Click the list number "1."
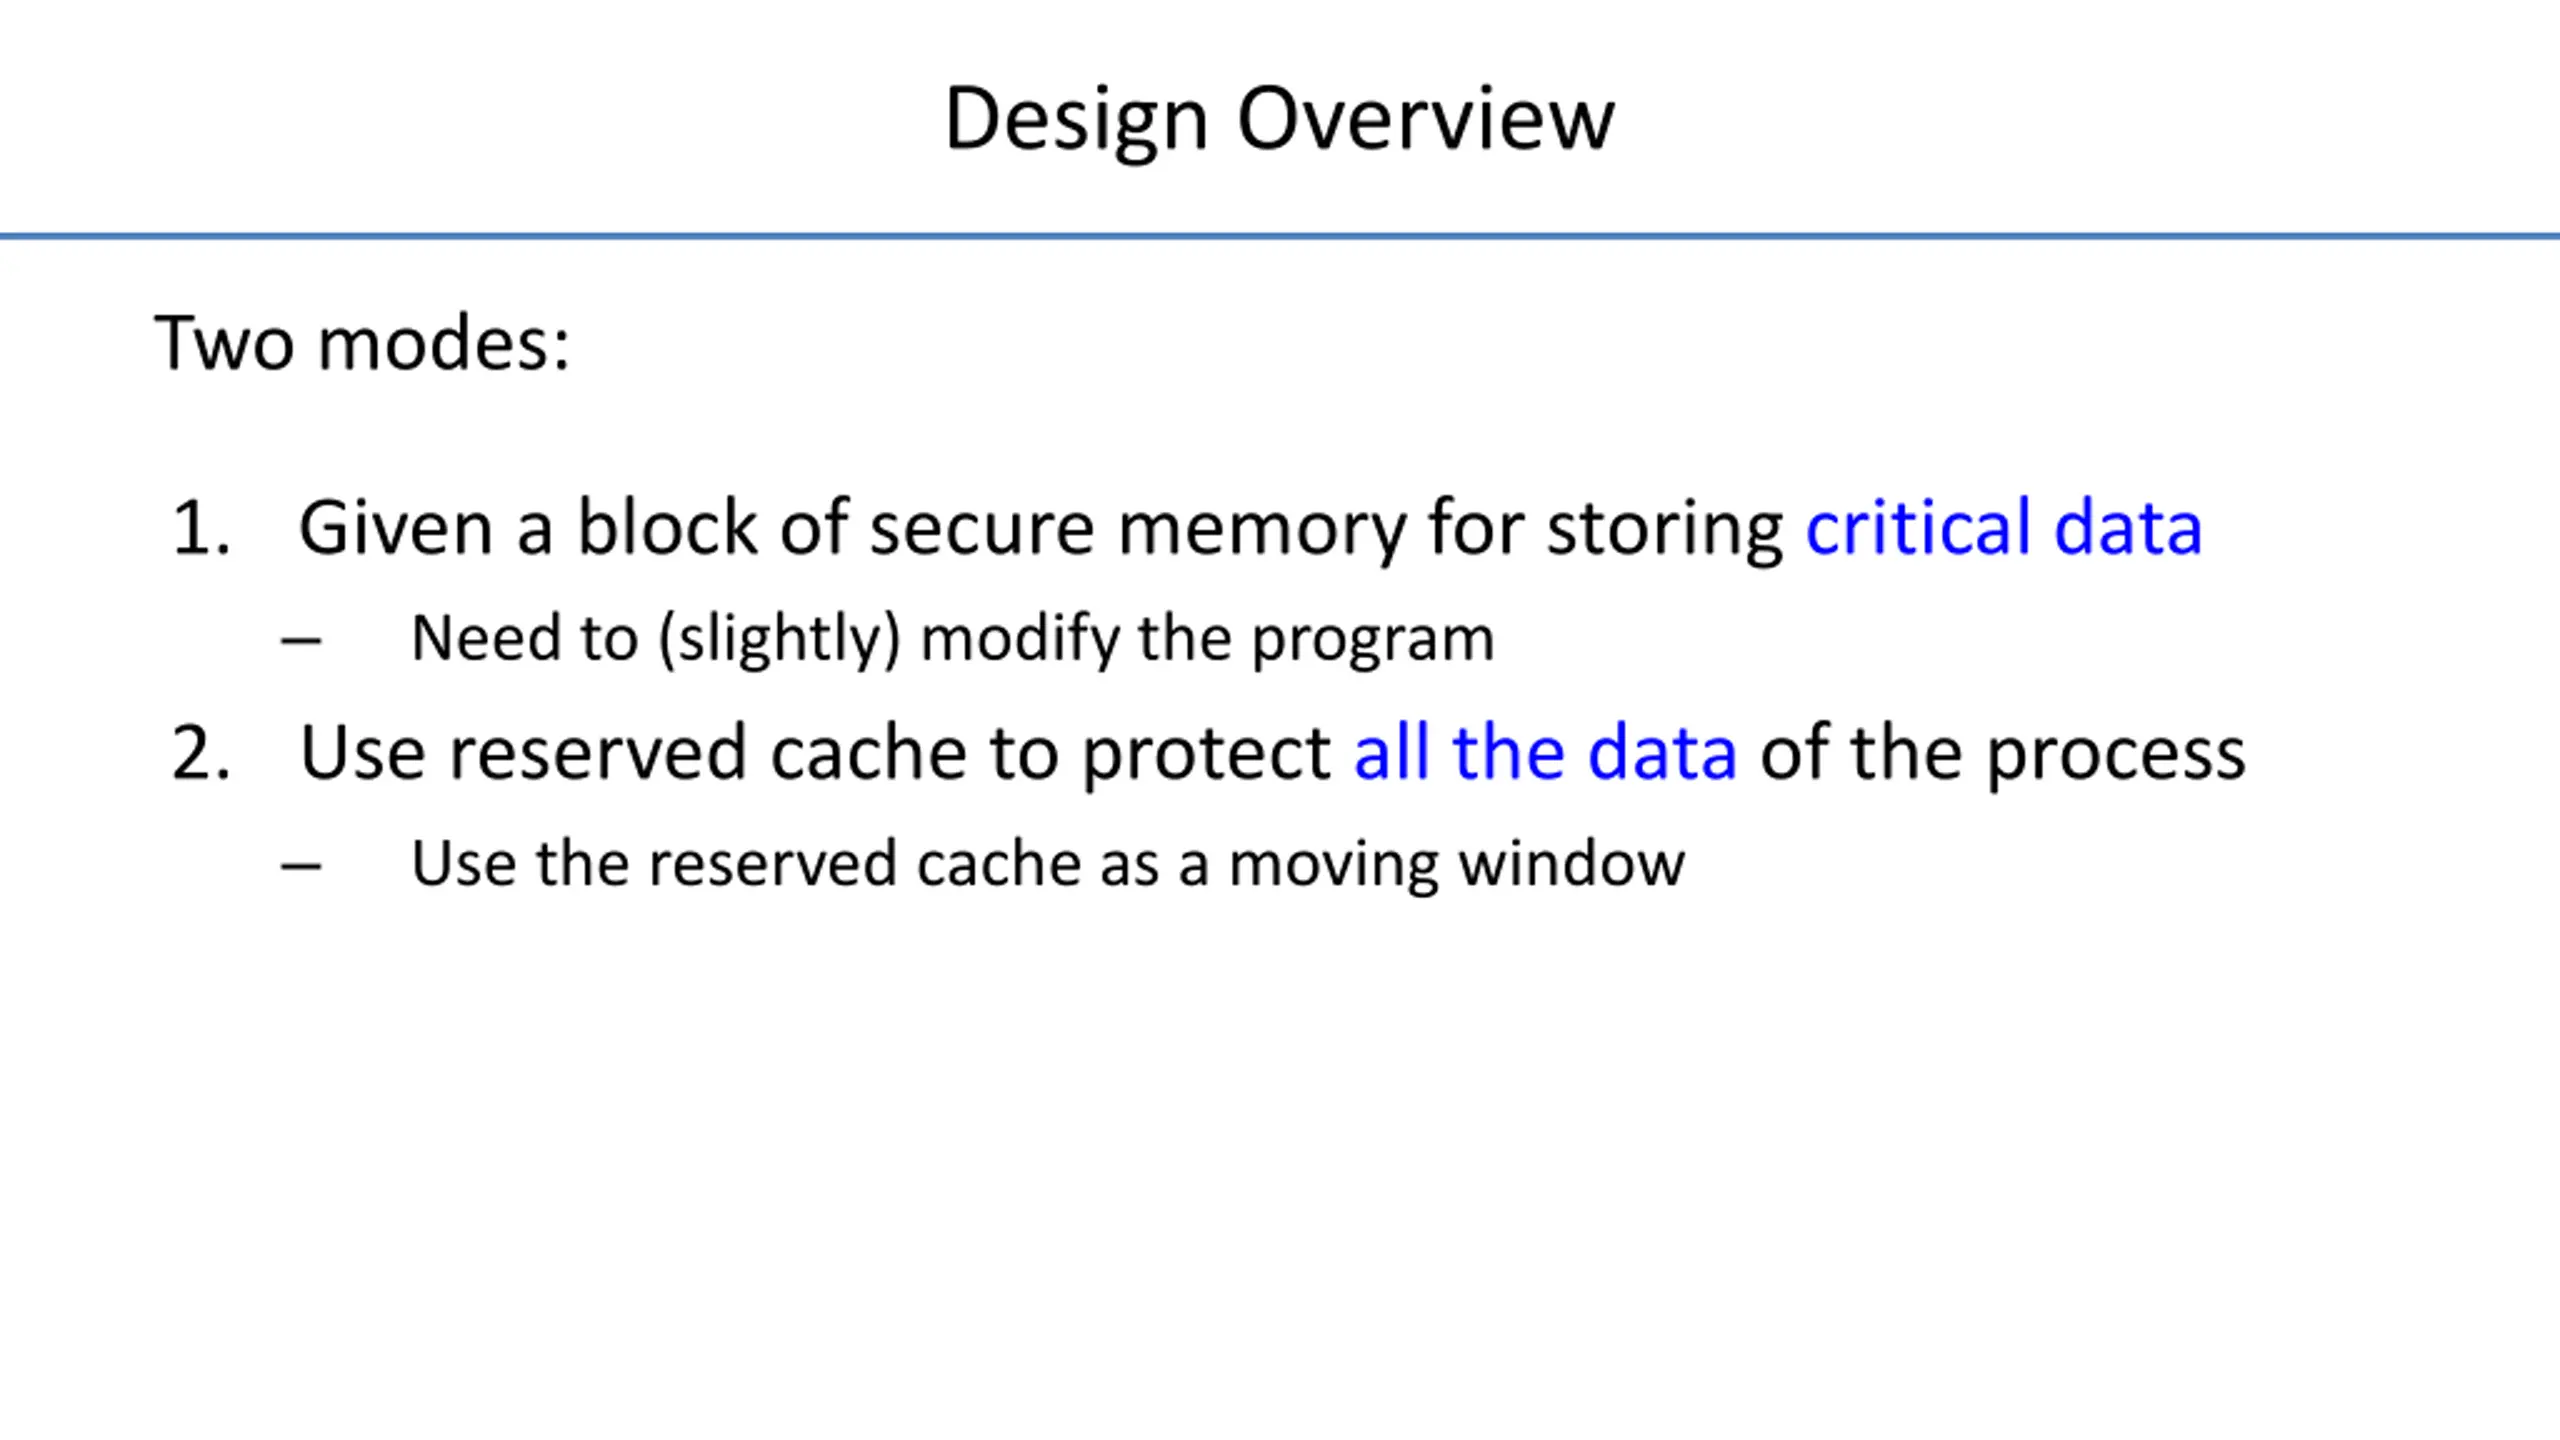The width and height of the screenshot is (2560, 1440). (x=201, y=528)
